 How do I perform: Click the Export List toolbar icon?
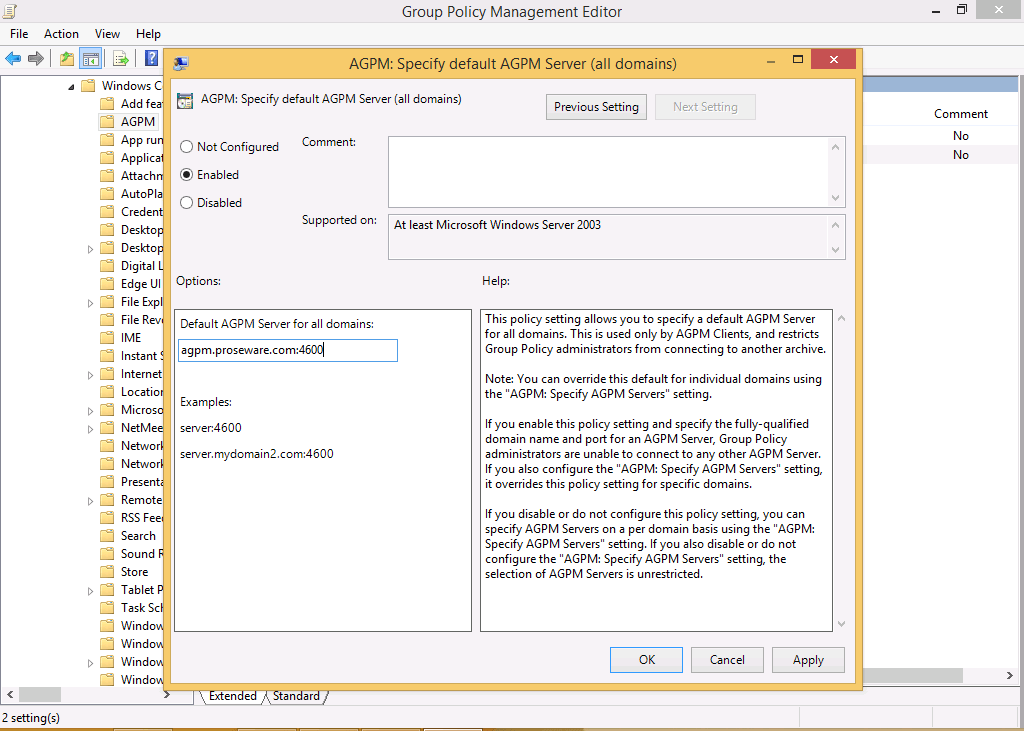pyautogui.click(x=120, y=58)
